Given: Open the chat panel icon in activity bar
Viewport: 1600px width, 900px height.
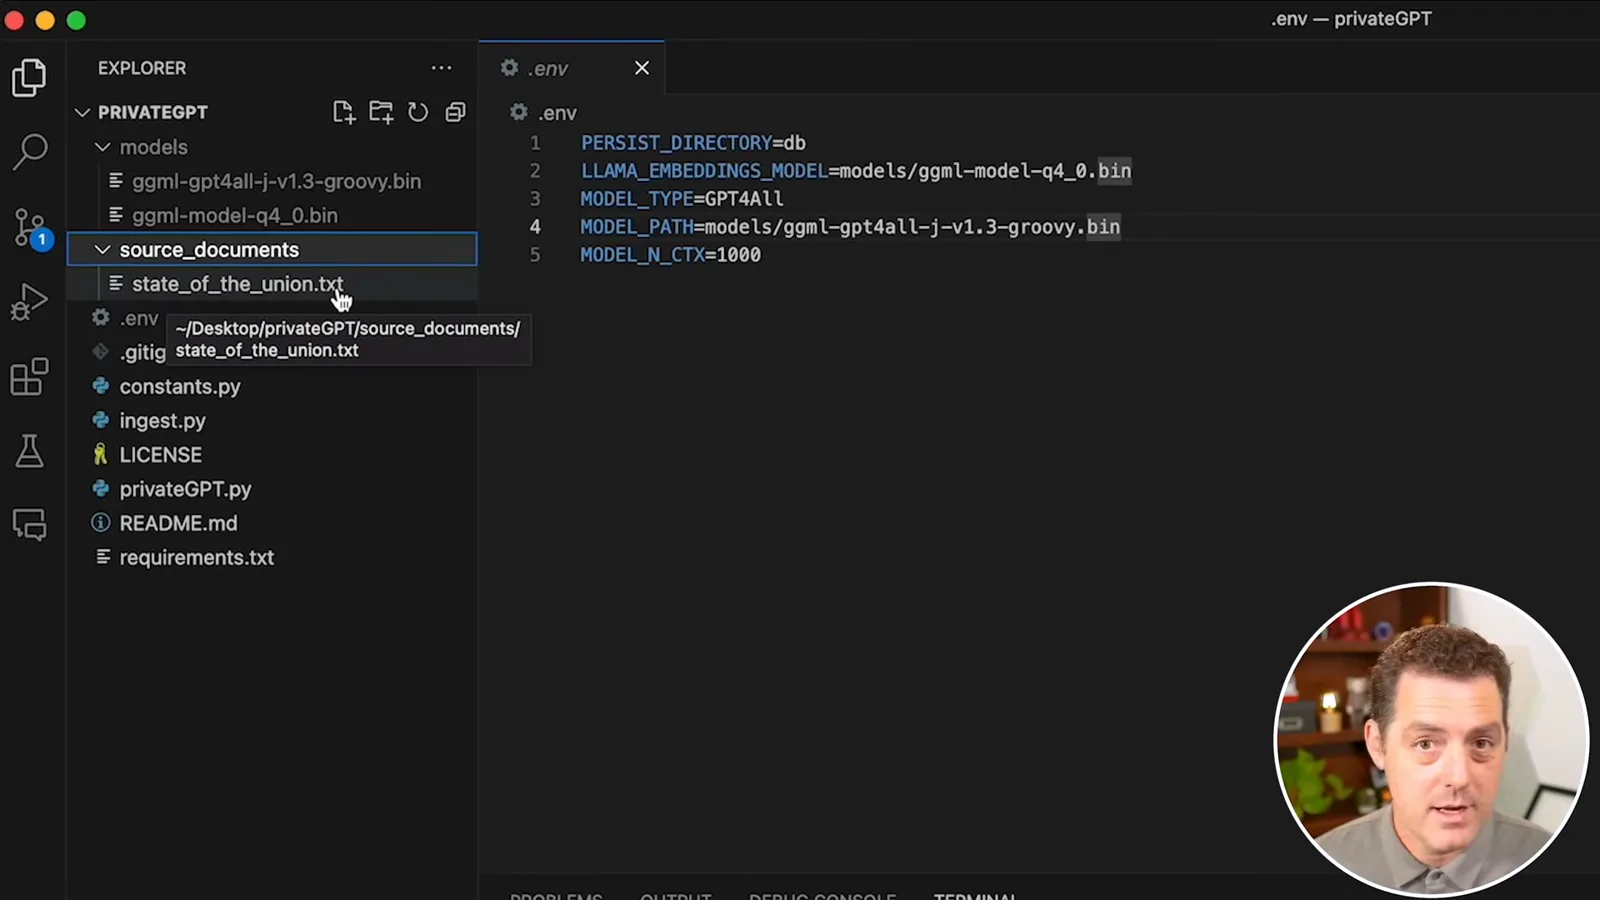Looking at the screenshot, I should point(29,524).
